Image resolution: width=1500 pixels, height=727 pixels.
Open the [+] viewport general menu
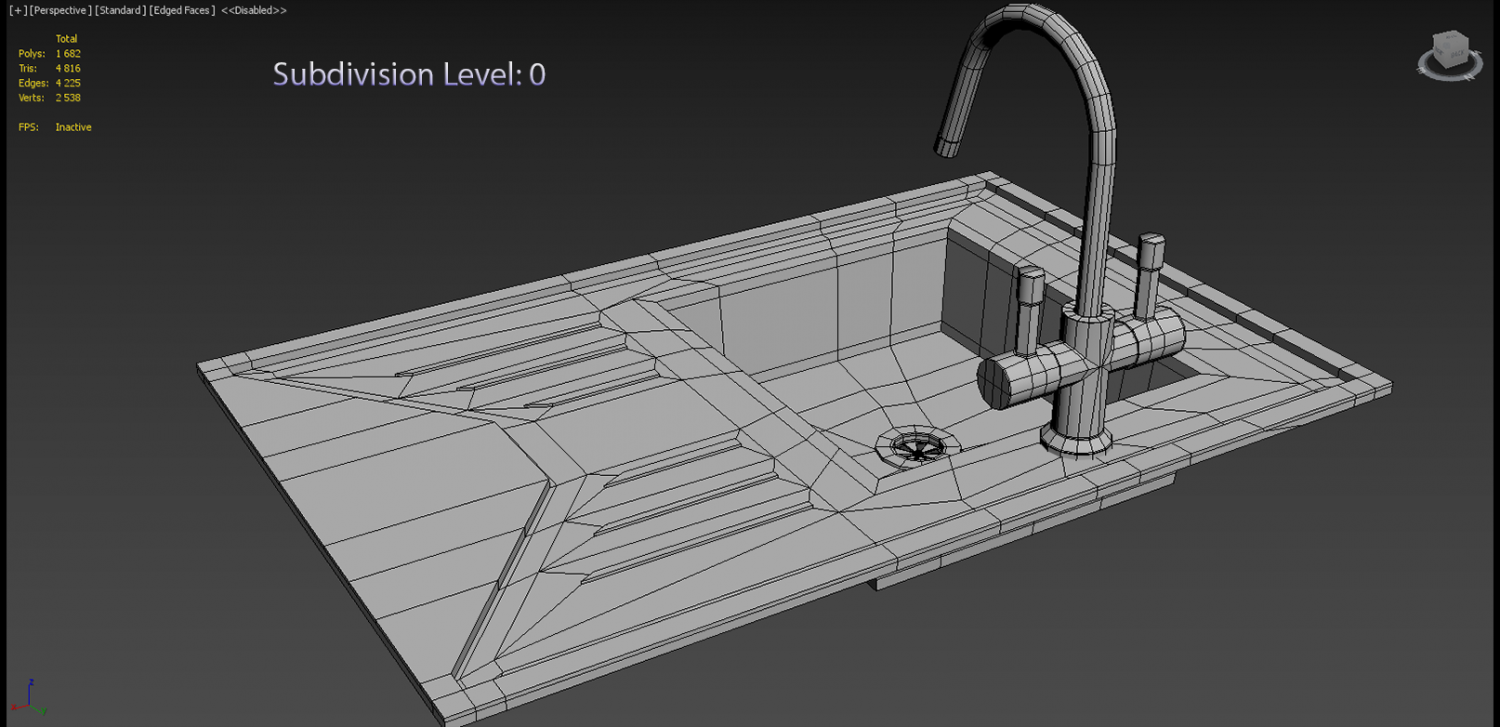pyautogui.click(x=17, y=10)
